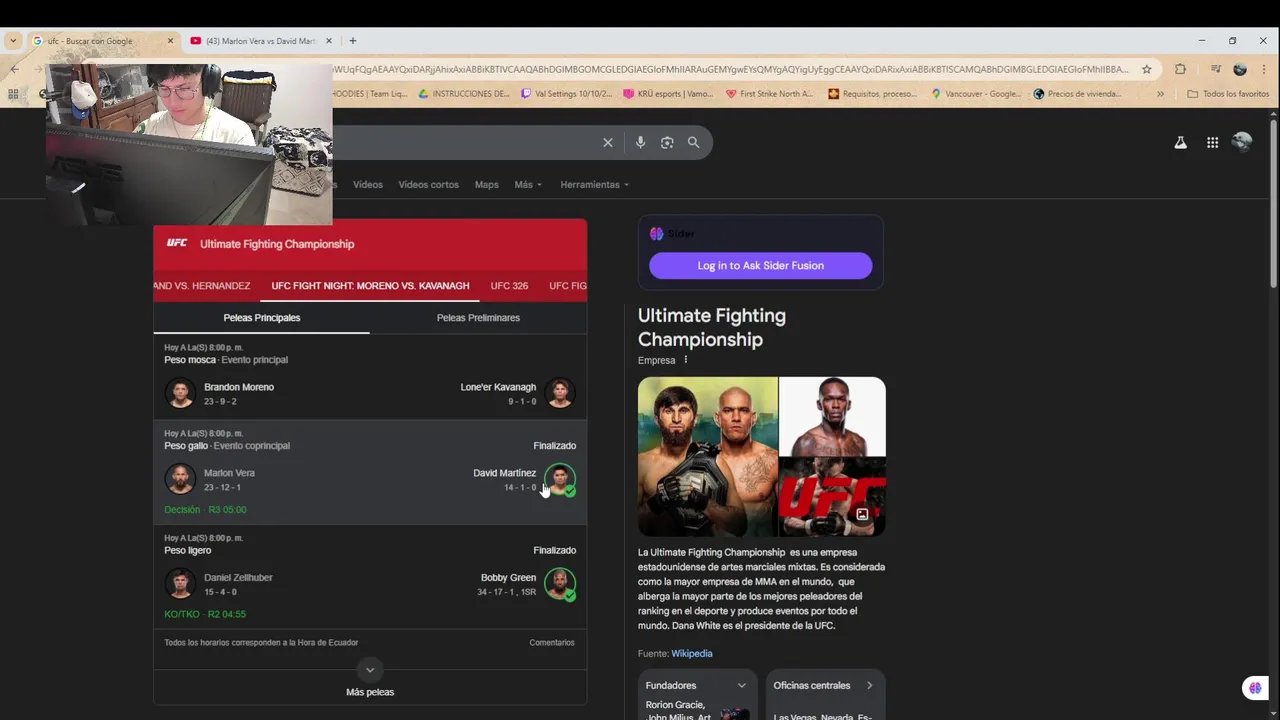The width and height of the screenshot is (1280, 720).
Task: Open the 'INSTRUCCIONES DE...' bookmark
Action: click(464, 94)
